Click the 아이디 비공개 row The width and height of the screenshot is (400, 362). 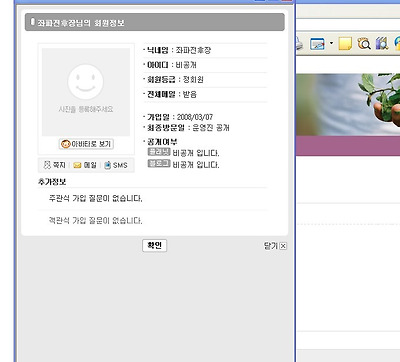(205, 65)
